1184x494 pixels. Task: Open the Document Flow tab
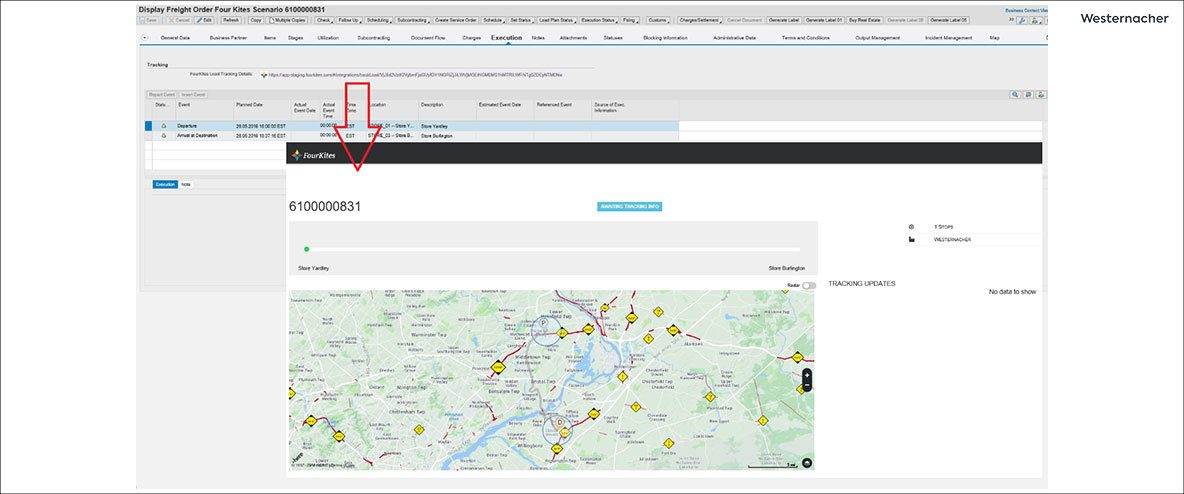[427, 38]
